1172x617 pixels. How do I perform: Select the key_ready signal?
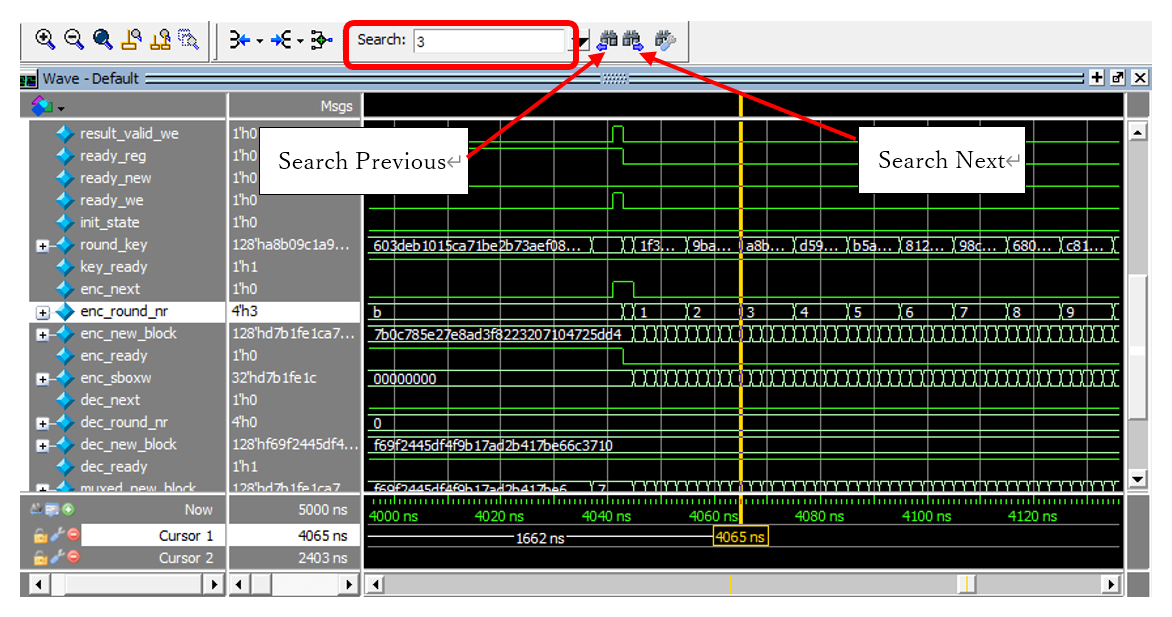tap(113, 267)
